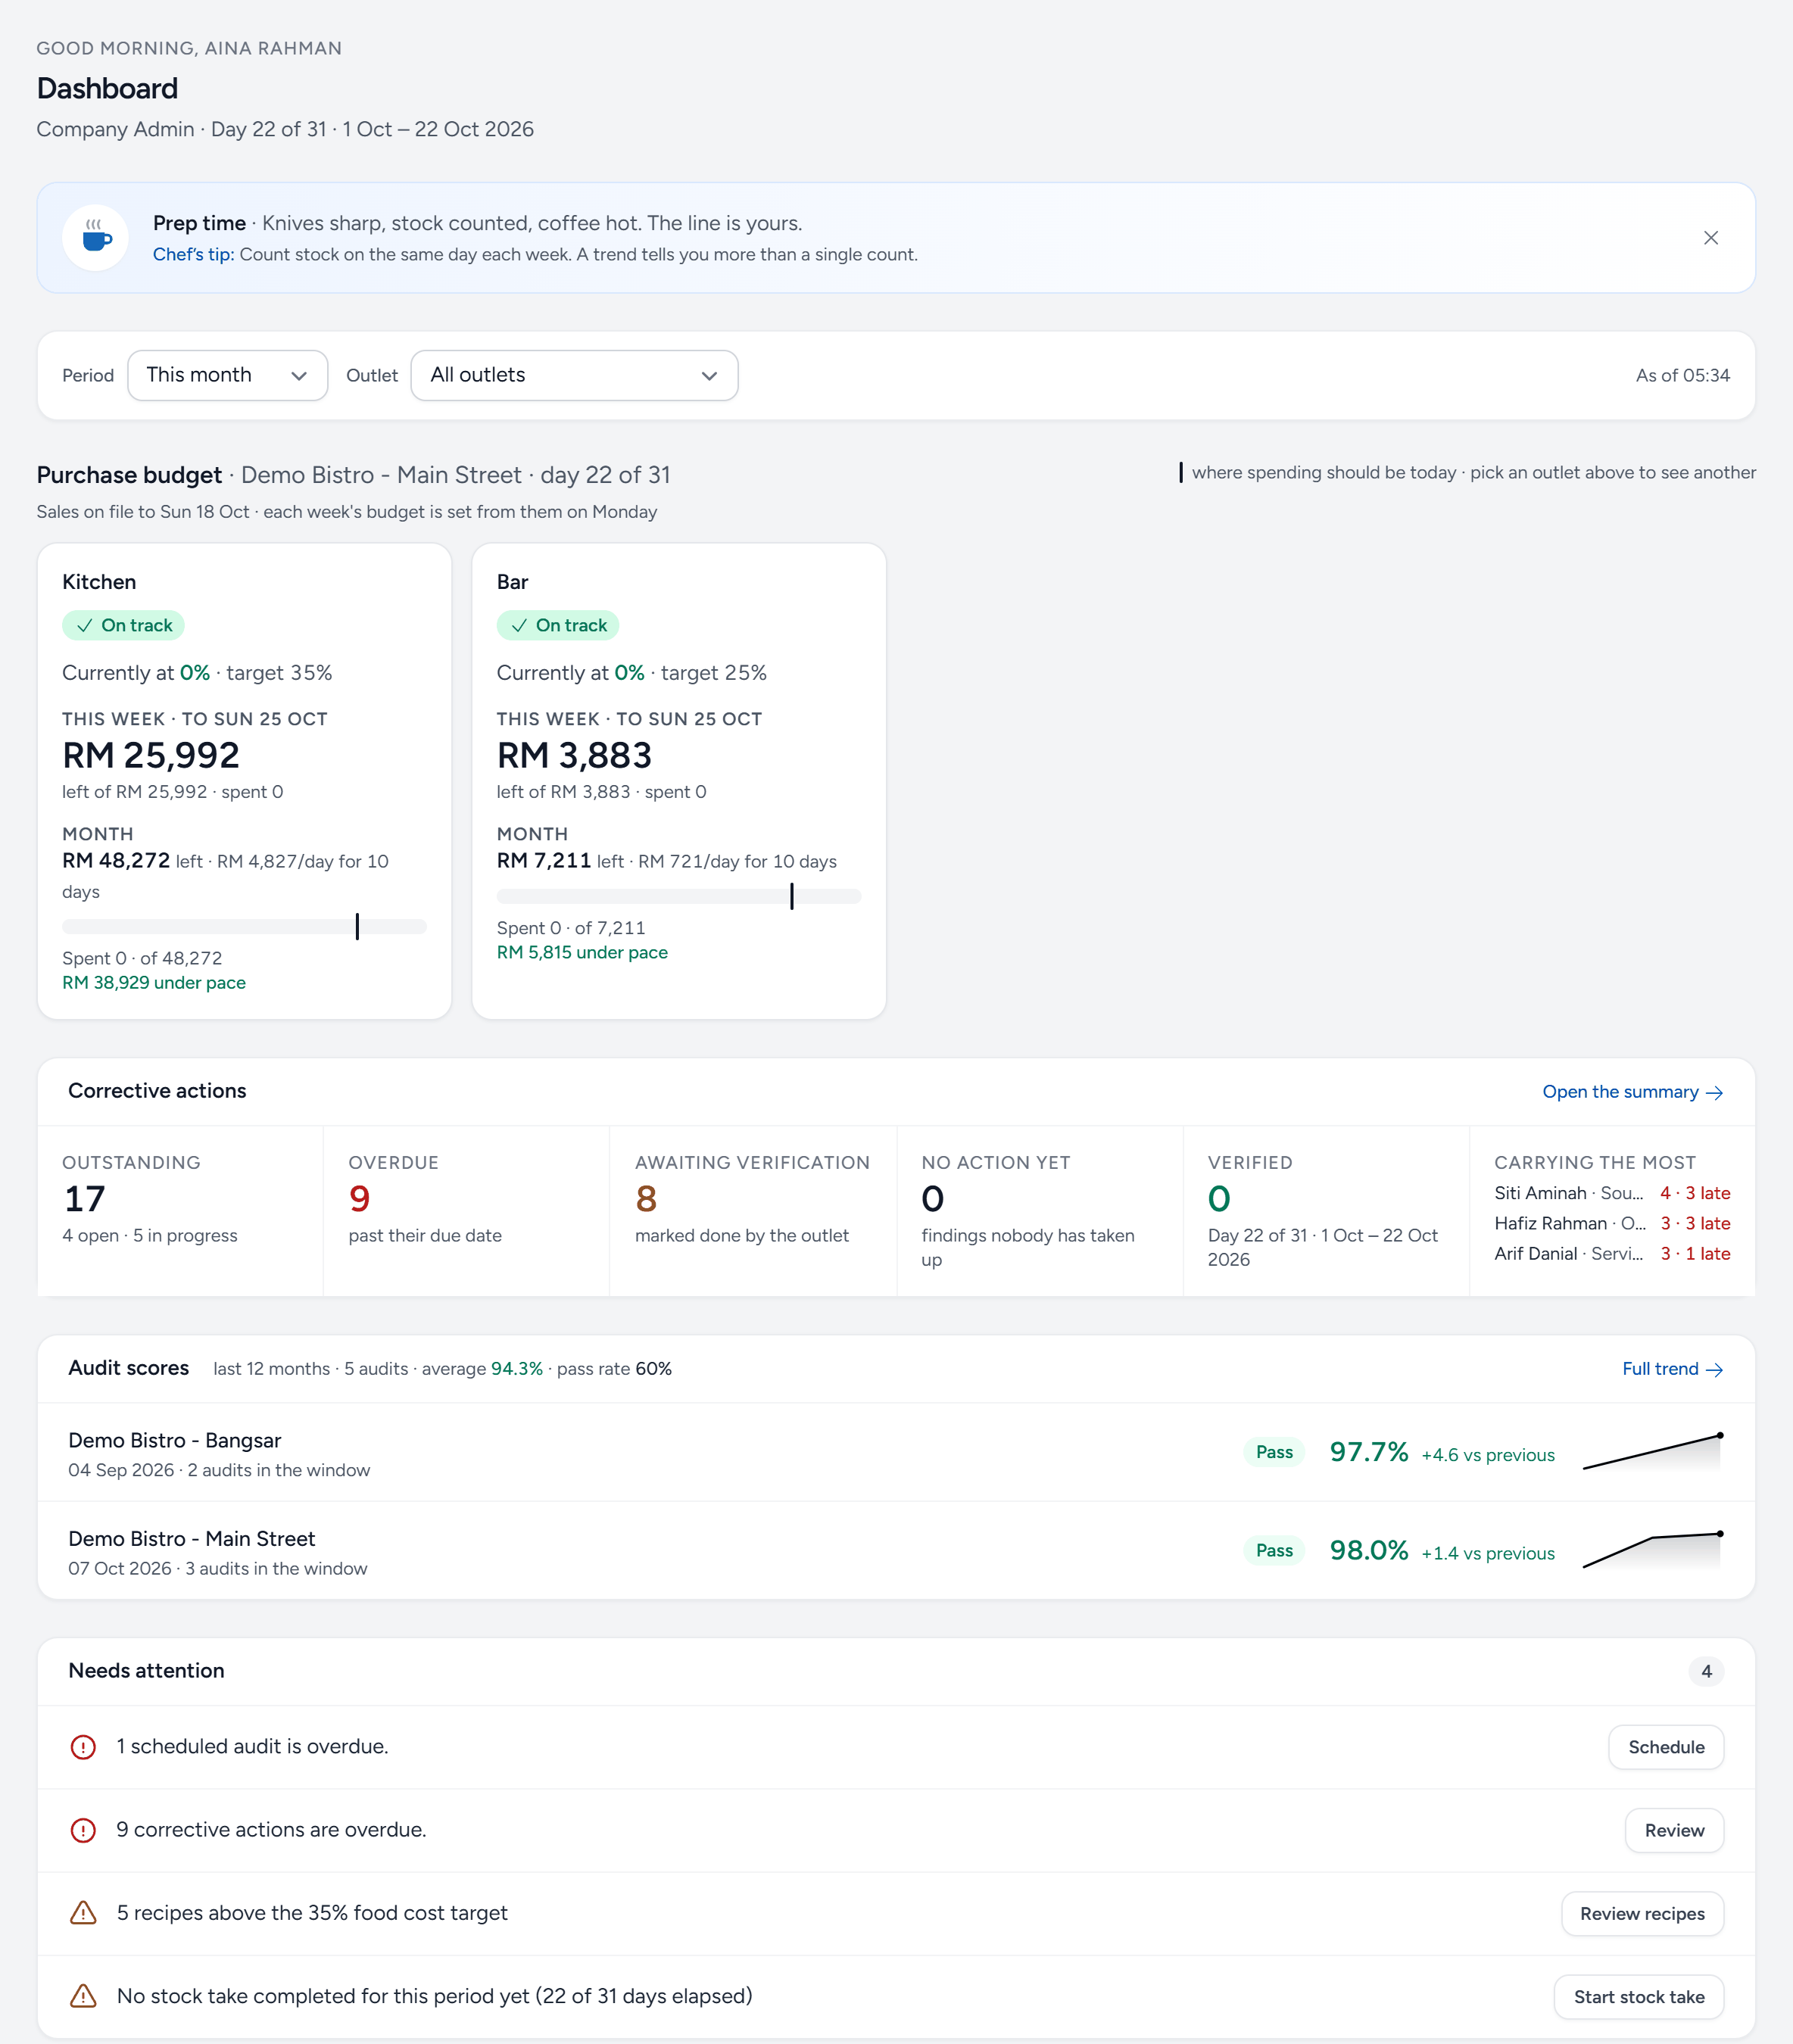
Task: Click the alert icon beside 9 corrective actions overdue
Action: pos(83,1830)
